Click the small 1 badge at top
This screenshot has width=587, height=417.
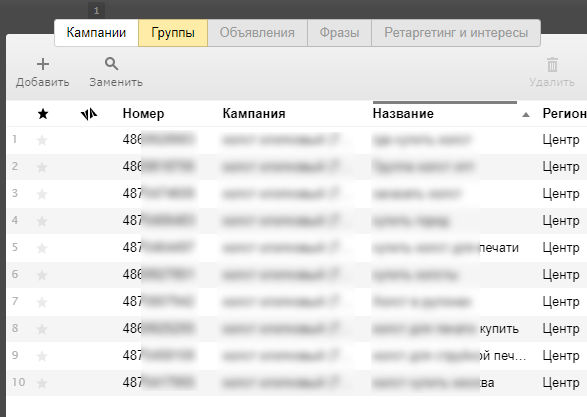pos(96,10)
